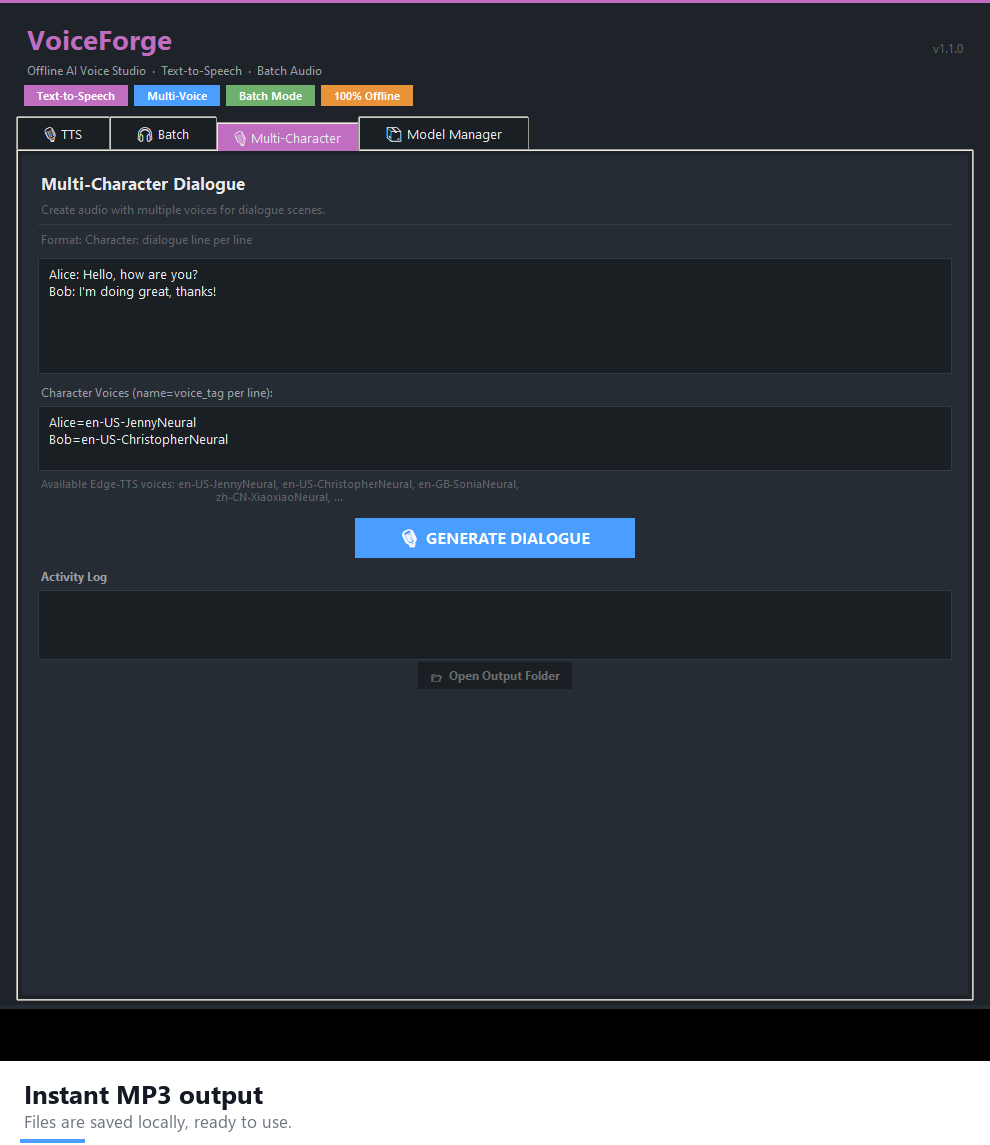
Task: Focus the Character Voices text box
Action: tap(495, 438)
